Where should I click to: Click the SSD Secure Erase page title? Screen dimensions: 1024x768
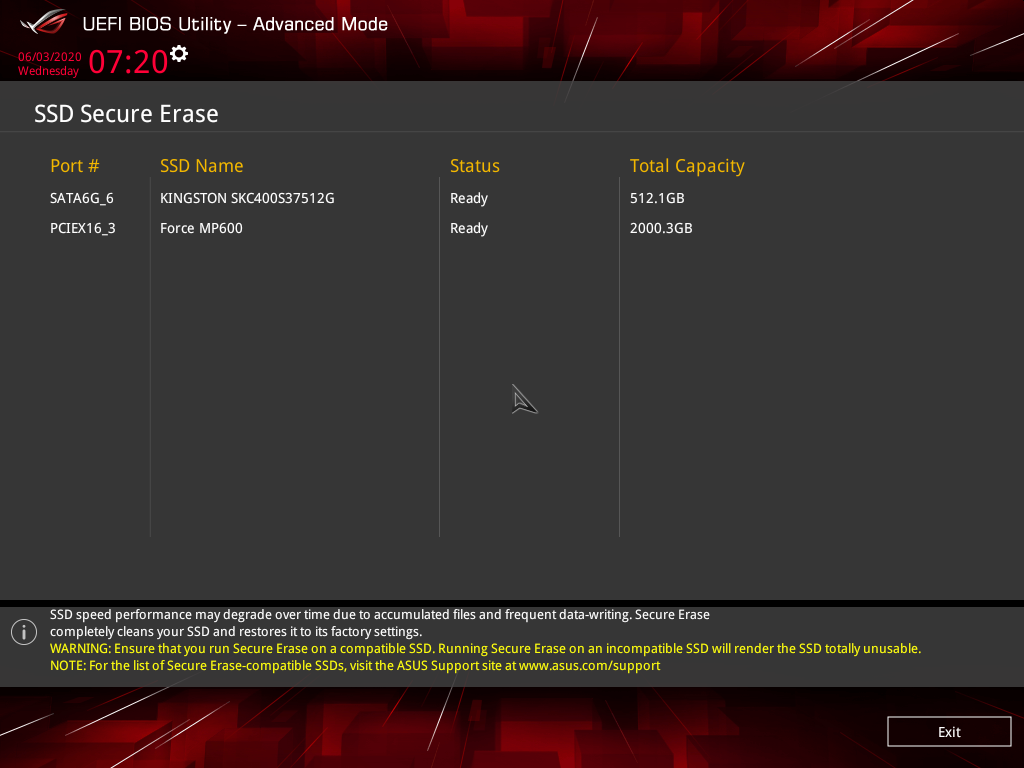tap(126, 113)
